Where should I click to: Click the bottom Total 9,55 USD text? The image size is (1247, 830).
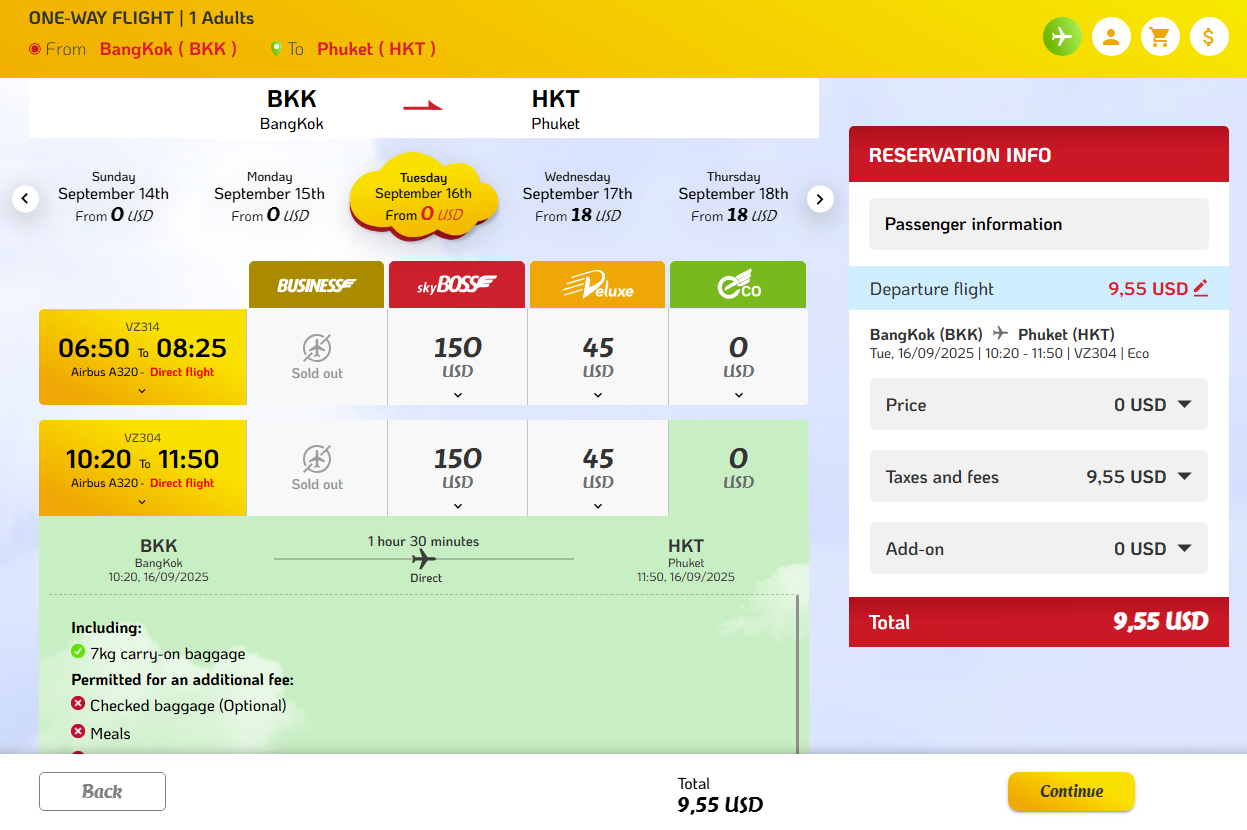pos(720,796)
